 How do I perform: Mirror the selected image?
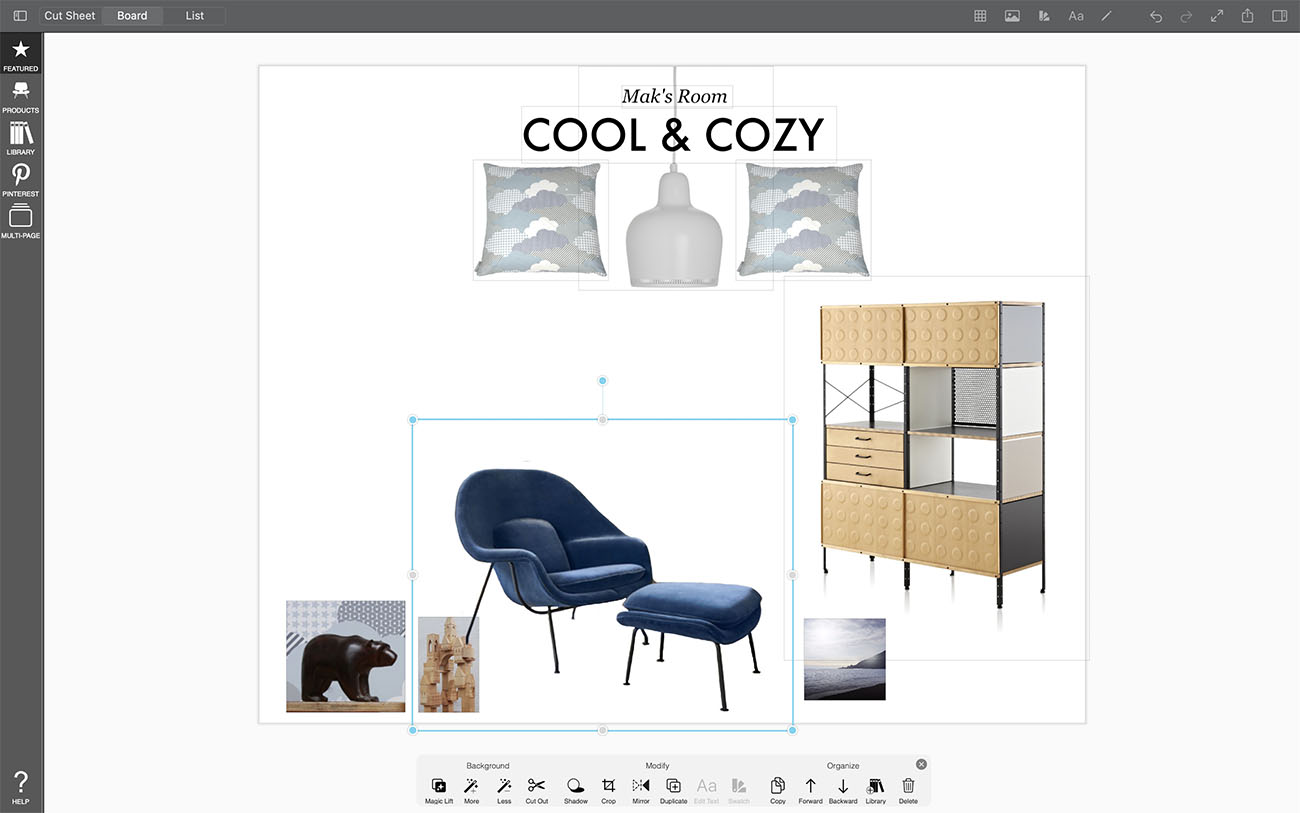pos(641,787)
